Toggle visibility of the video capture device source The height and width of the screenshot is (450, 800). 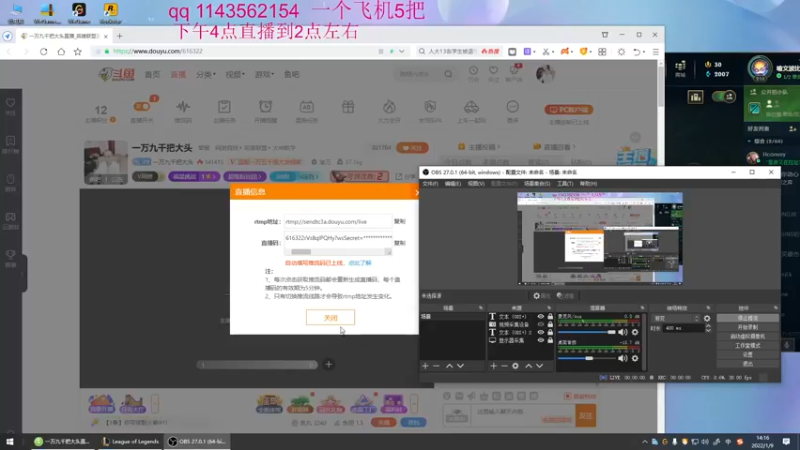[x=541, y=324]
